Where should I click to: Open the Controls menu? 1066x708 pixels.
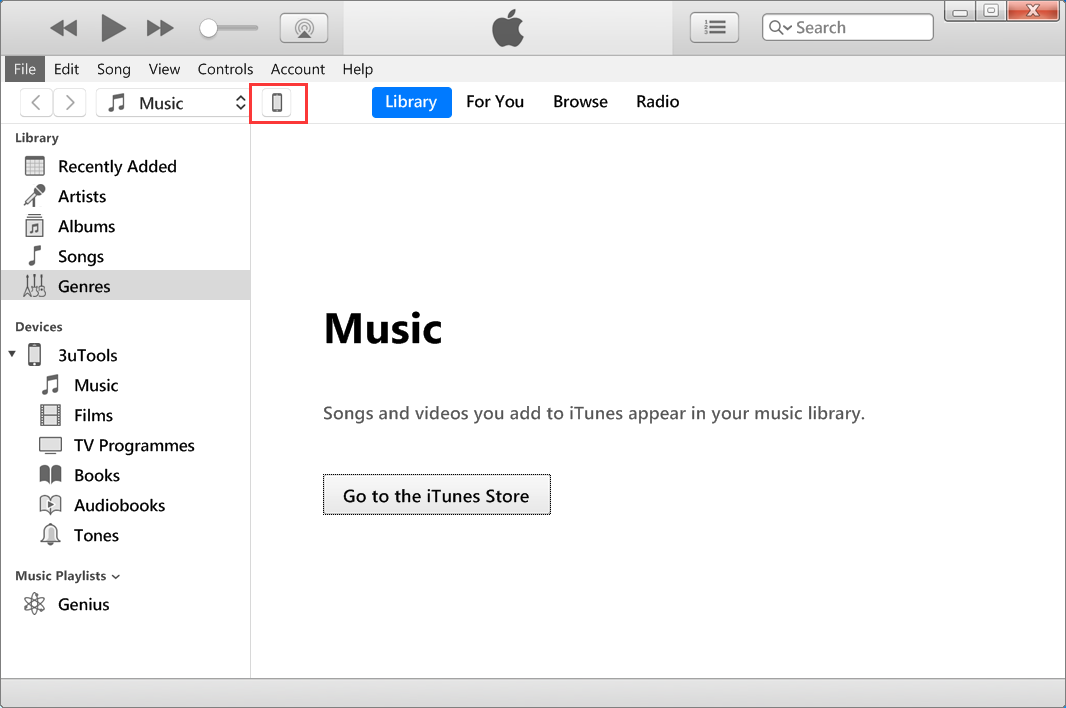click(x=225, y=69)
